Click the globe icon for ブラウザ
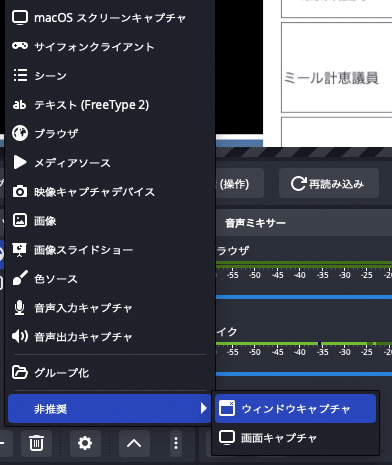Screen dimensions: 392x465 (x=20, y=133)
